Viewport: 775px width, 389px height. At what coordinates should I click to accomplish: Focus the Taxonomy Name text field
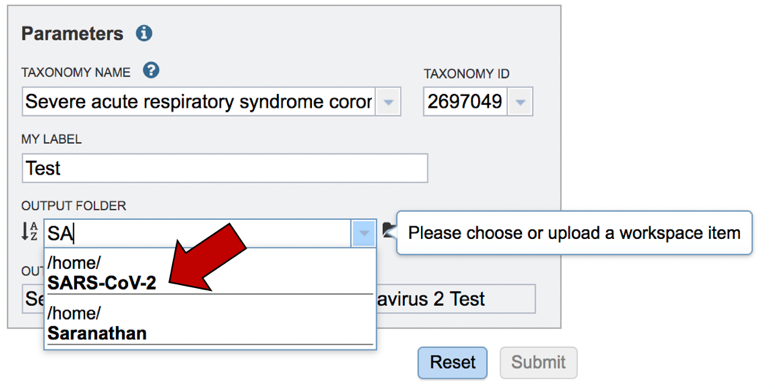point(199,102)
